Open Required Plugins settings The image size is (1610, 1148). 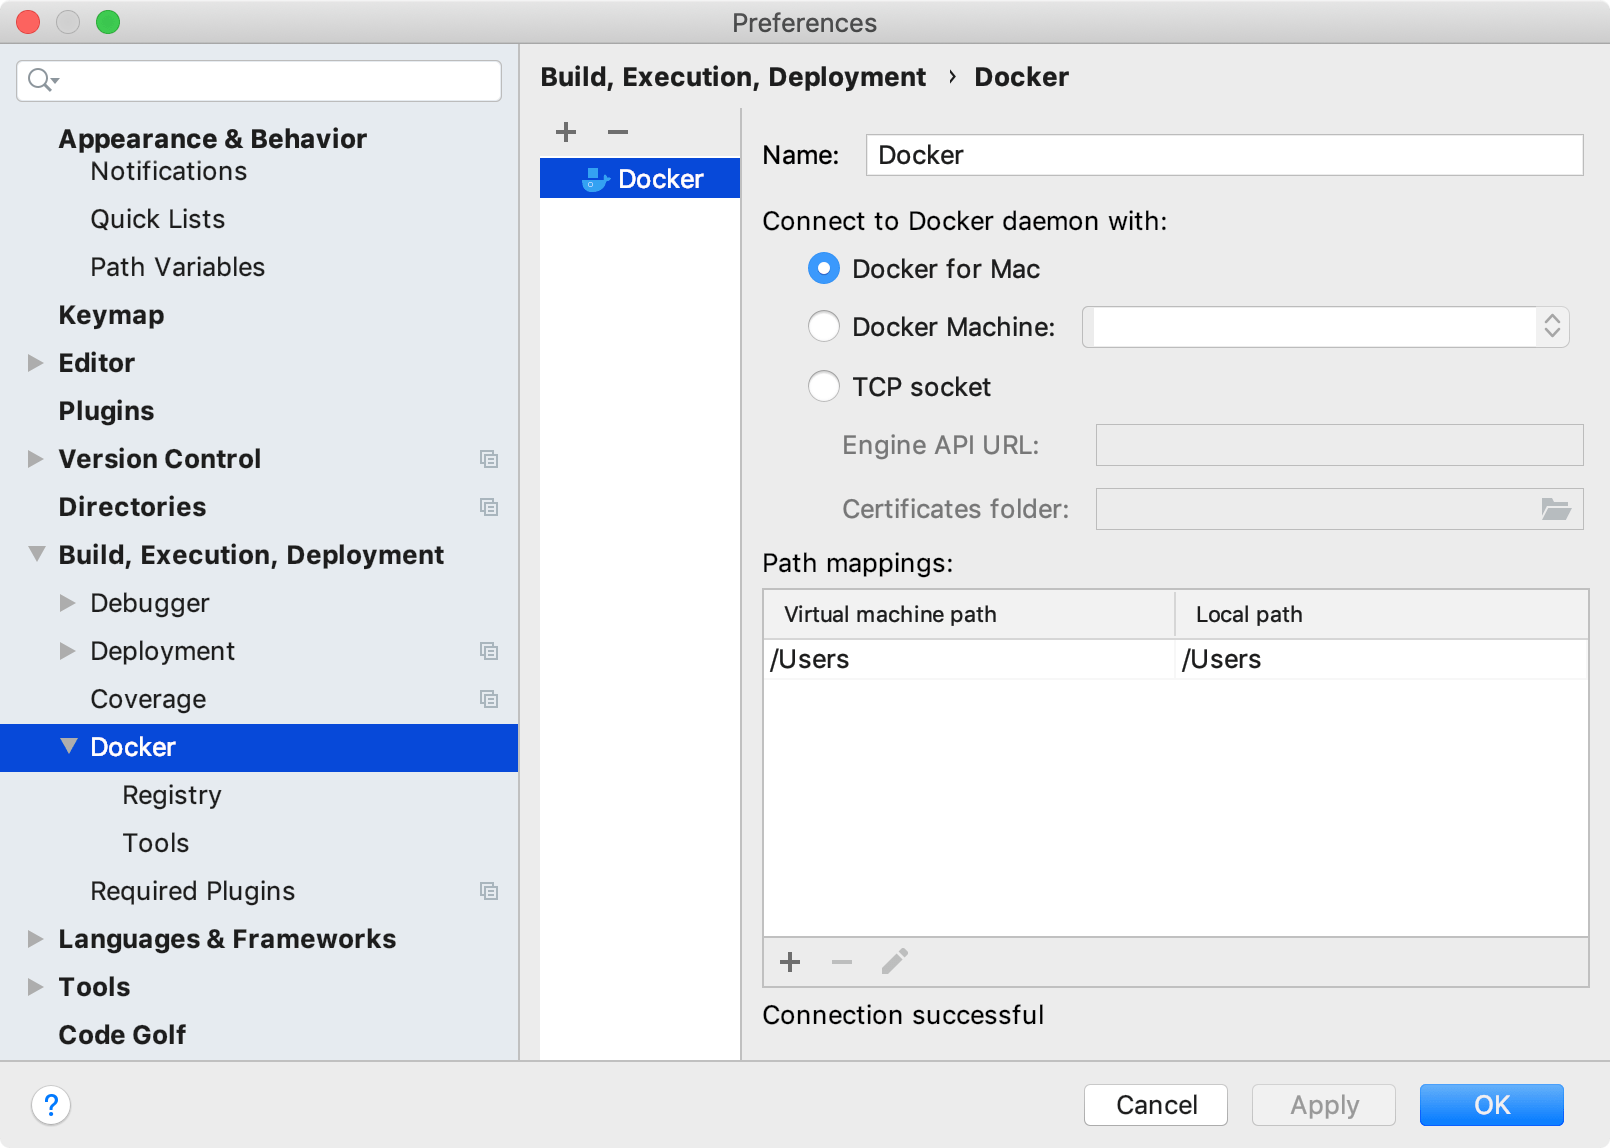(192, 891)
